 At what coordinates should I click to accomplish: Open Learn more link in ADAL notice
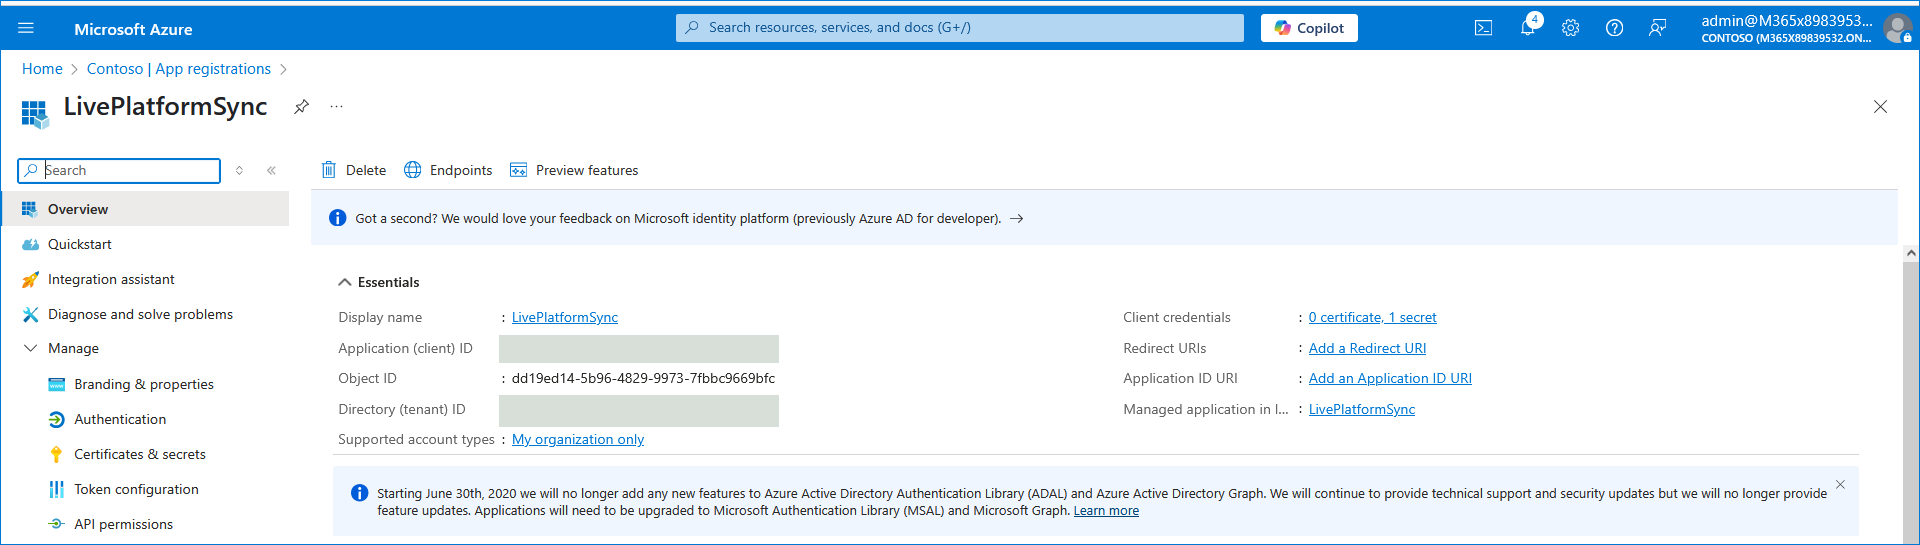click(x=1106, y=511)
